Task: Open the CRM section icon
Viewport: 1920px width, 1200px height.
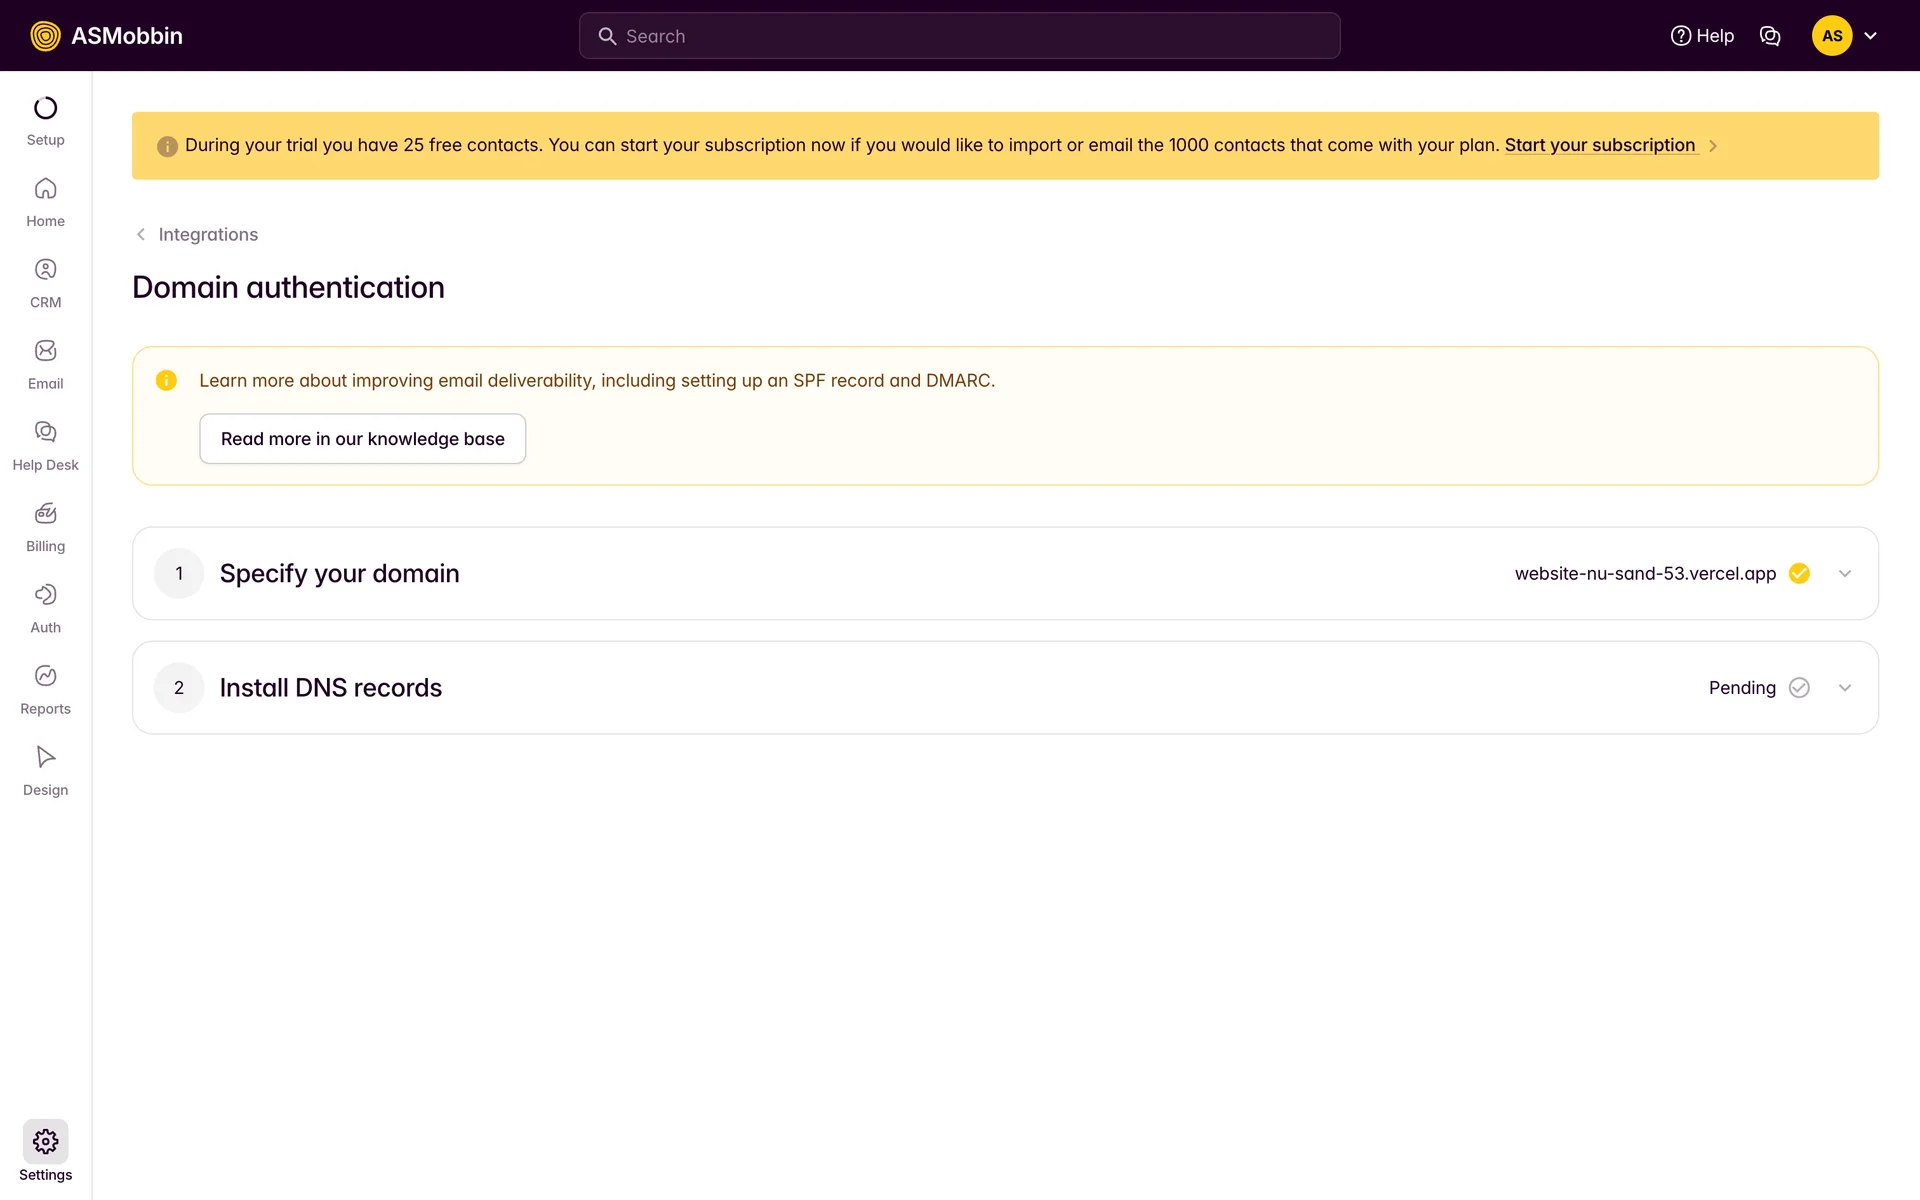Action: tap(45, 270)
